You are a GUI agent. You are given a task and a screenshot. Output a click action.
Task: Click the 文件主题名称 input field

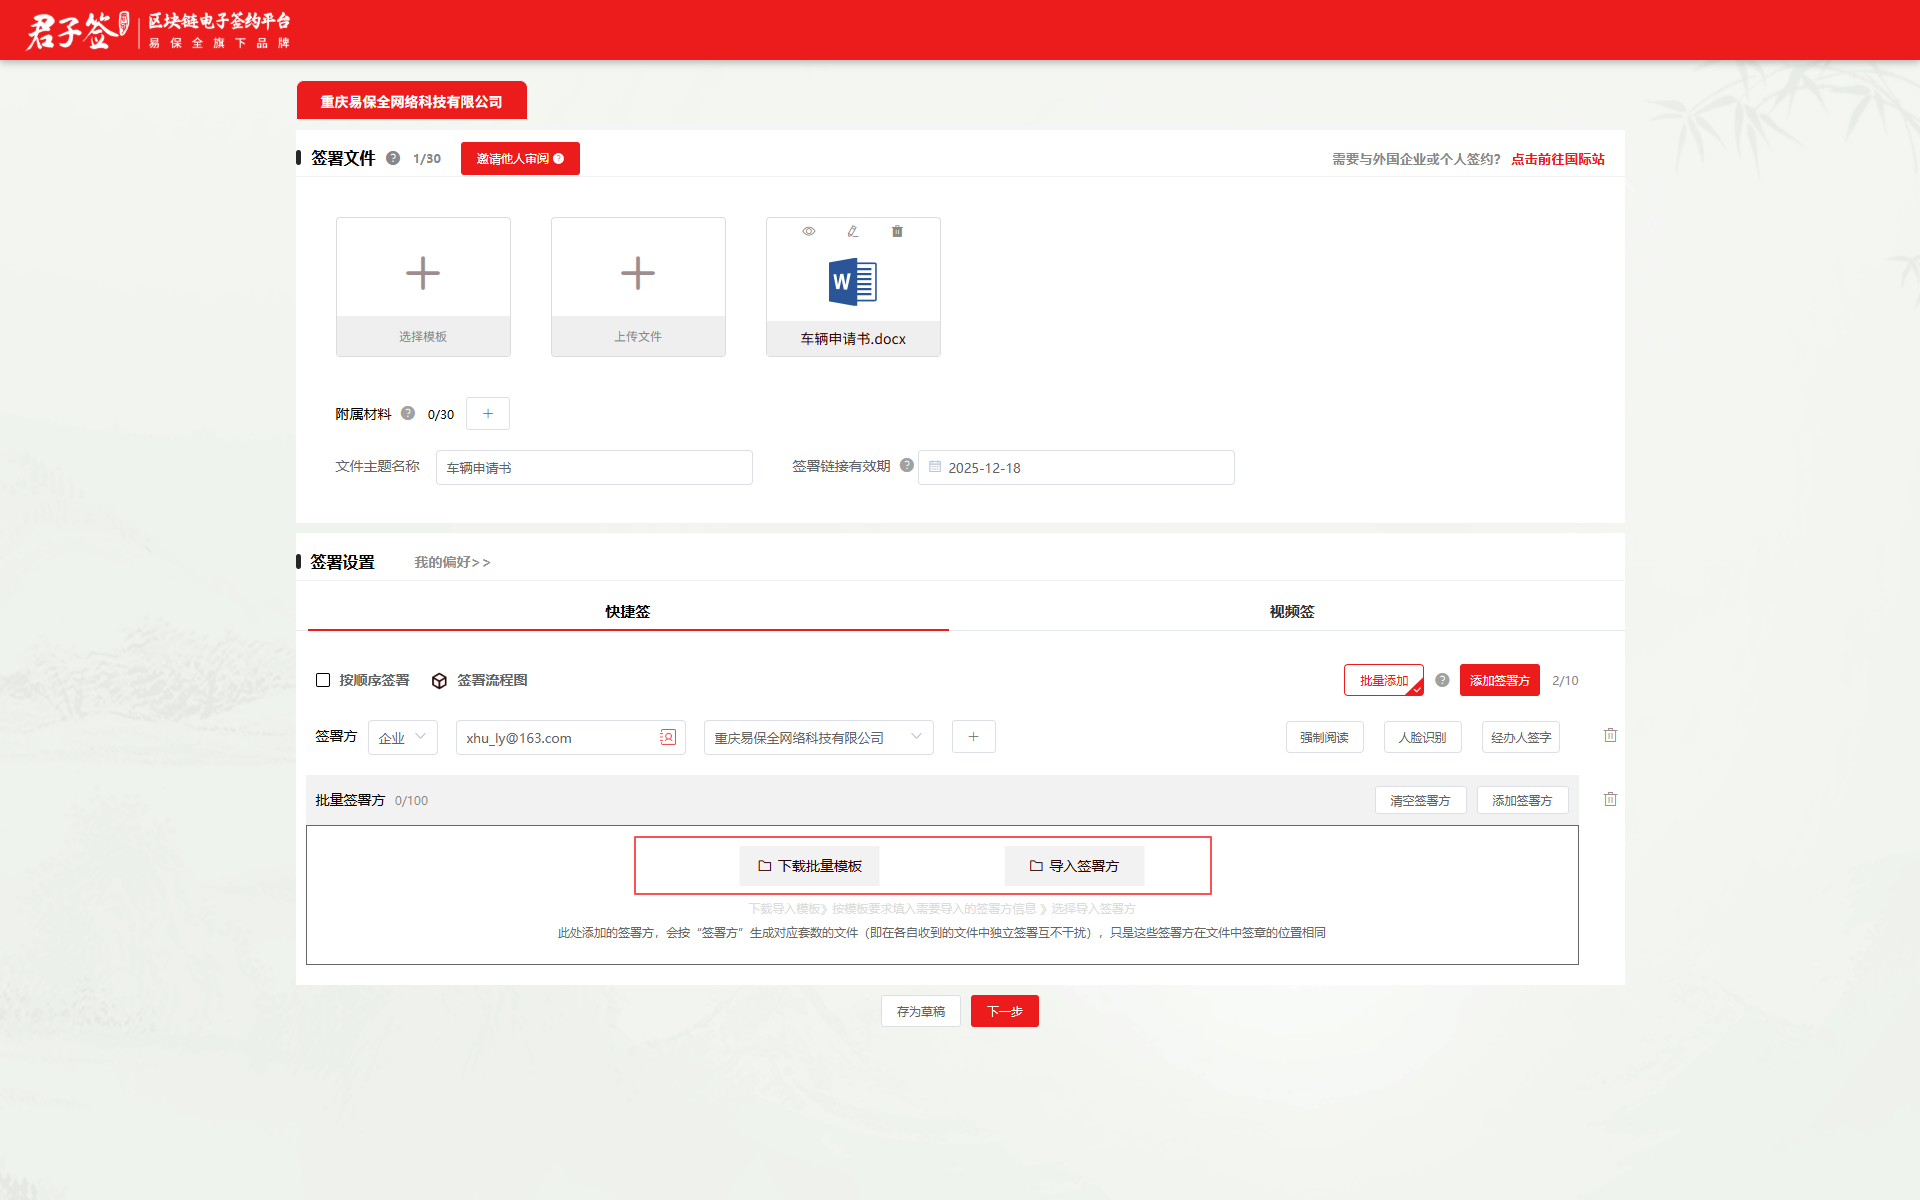594,467
